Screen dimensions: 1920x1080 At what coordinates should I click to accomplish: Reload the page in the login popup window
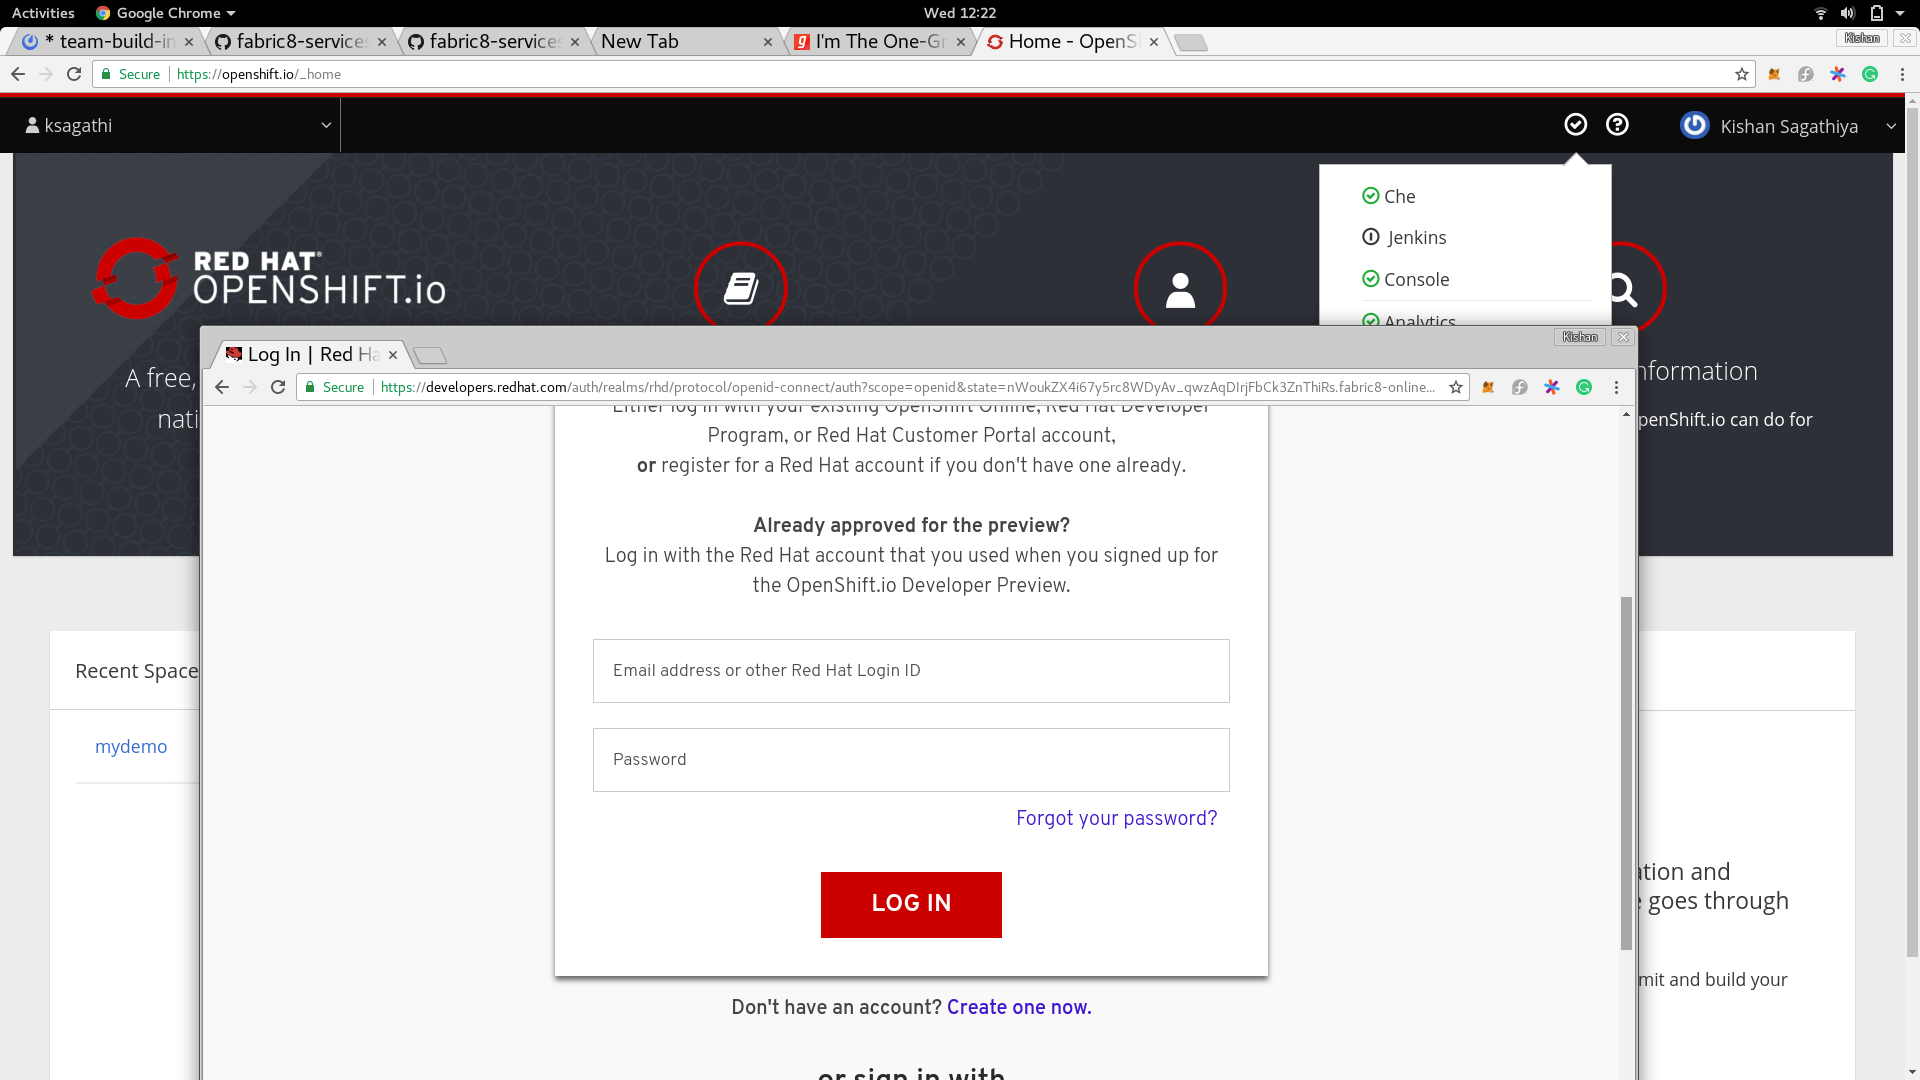(277, 387)
